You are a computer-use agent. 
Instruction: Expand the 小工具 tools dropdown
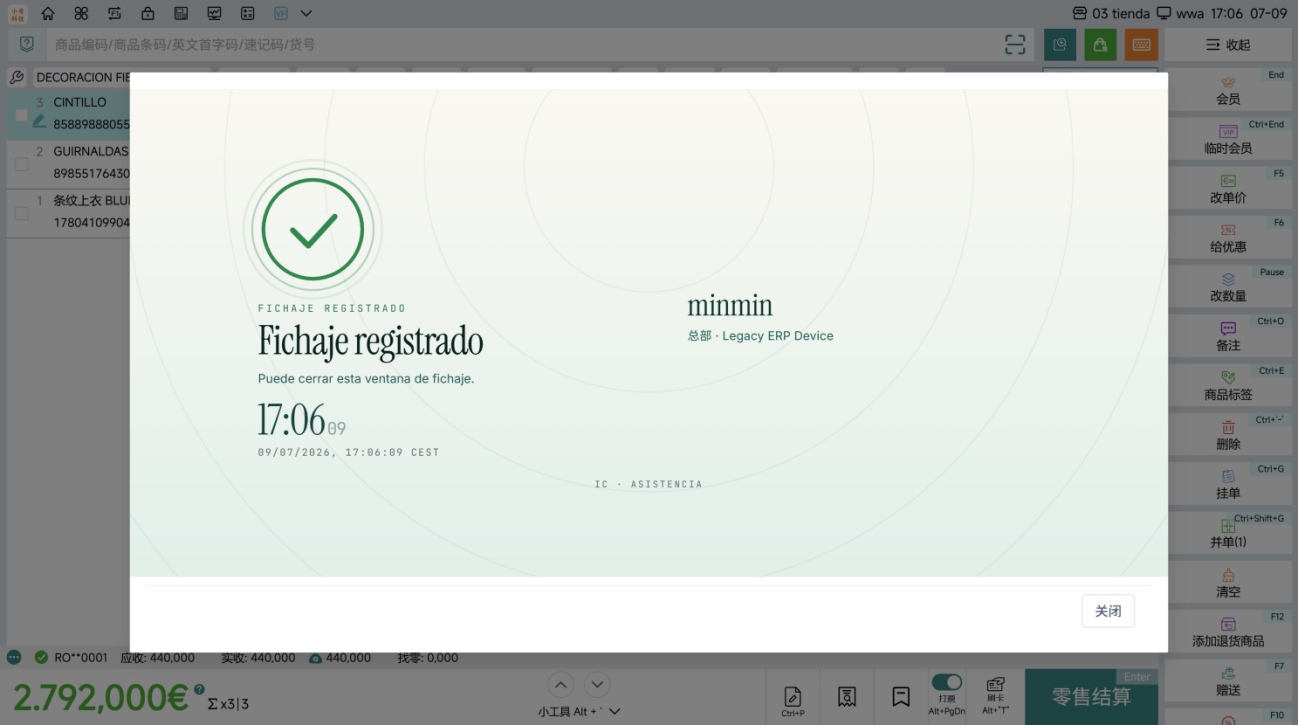coord(579,711)
